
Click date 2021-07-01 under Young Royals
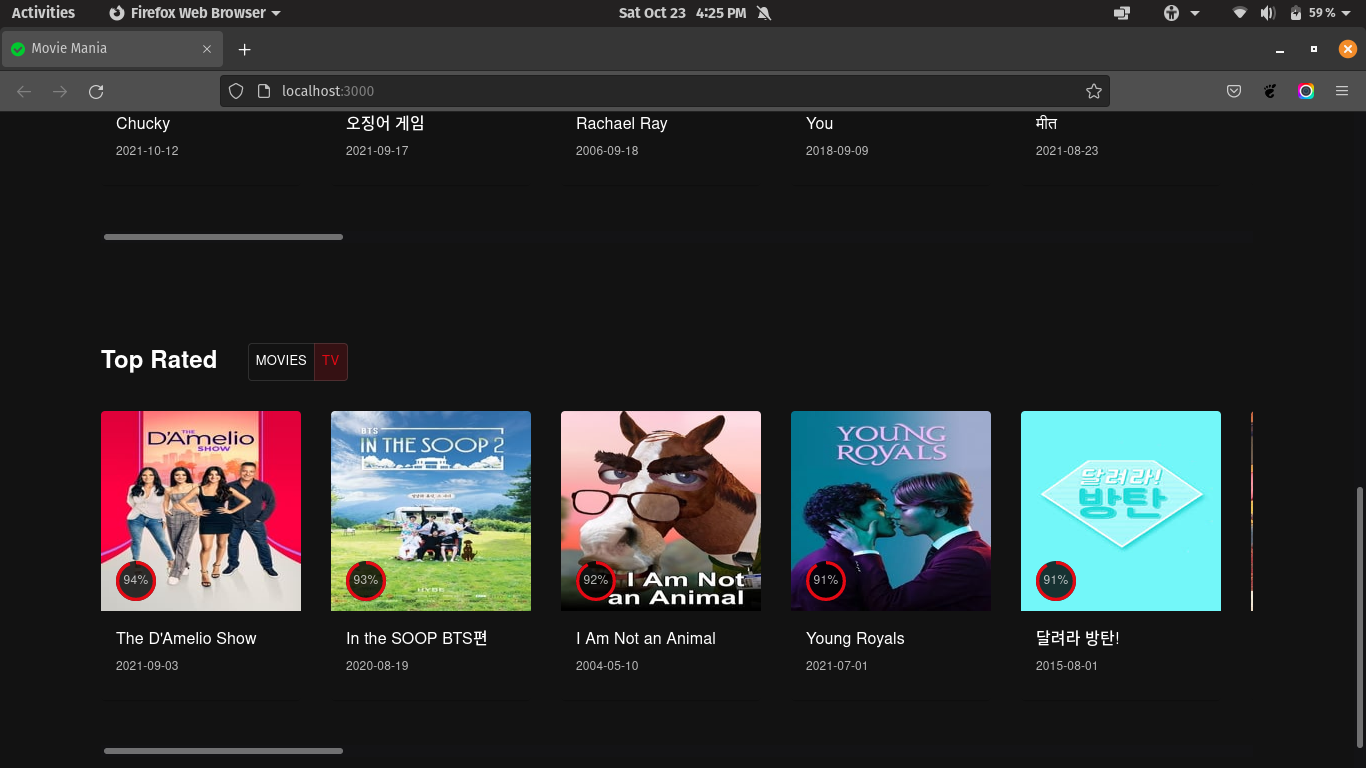(837, 666)
